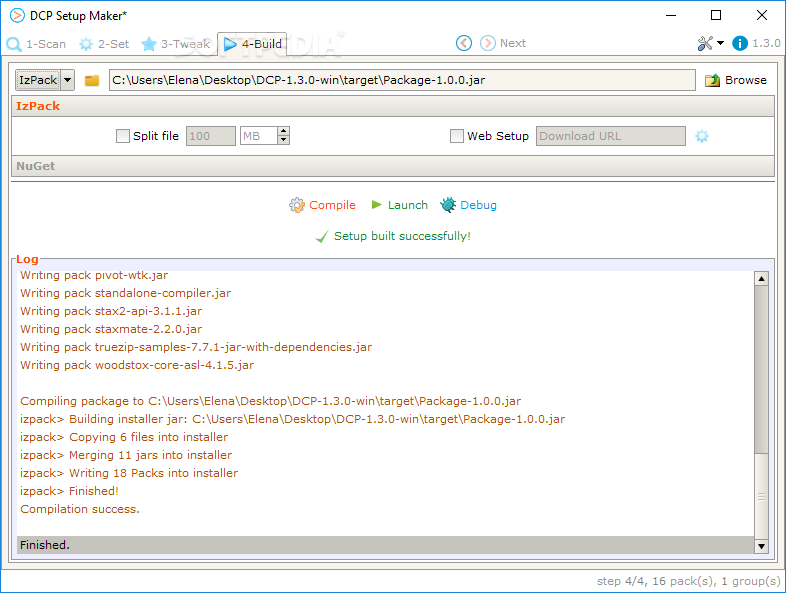
Task: Enable the Web Setup checkbox
Action: point(457,136)
